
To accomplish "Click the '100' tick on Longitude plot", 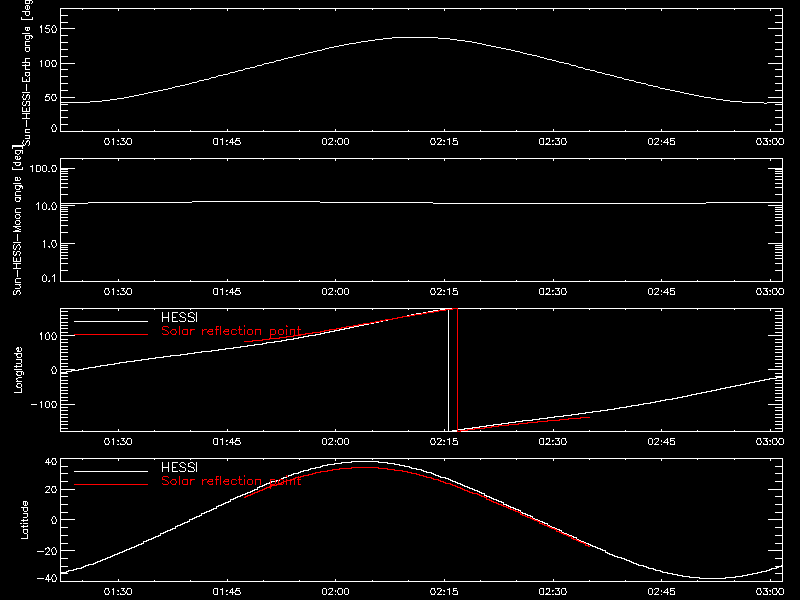I will point(47,336).
